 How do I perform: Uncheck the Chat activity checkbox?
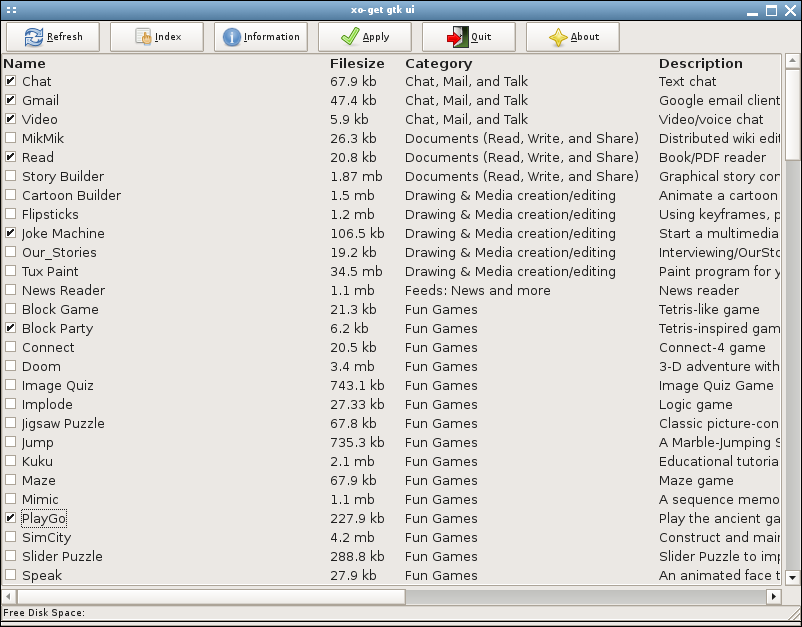10,81
